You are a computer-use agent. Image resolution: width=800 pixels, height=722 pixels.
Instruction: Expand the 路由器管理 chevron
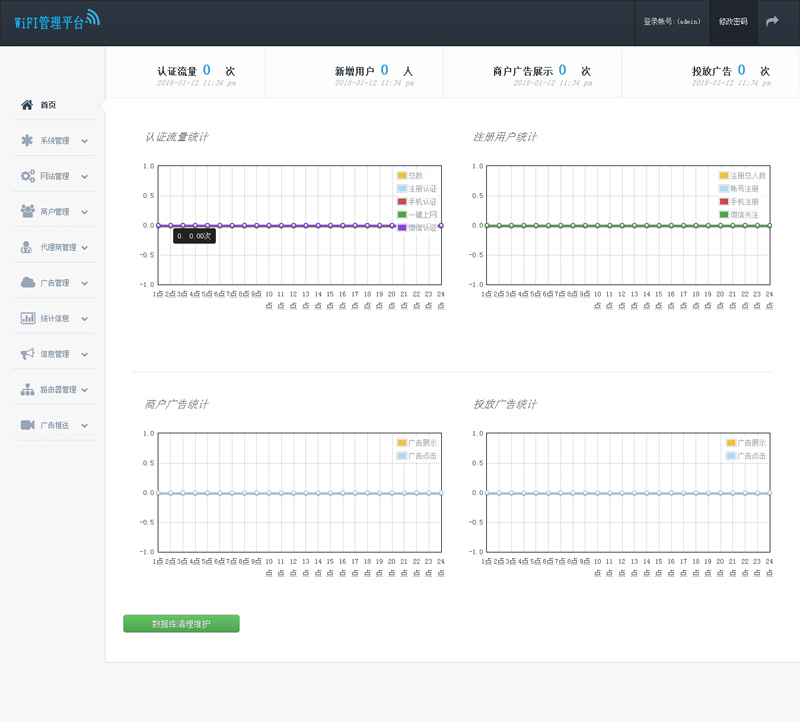click(x=85, y=390)
